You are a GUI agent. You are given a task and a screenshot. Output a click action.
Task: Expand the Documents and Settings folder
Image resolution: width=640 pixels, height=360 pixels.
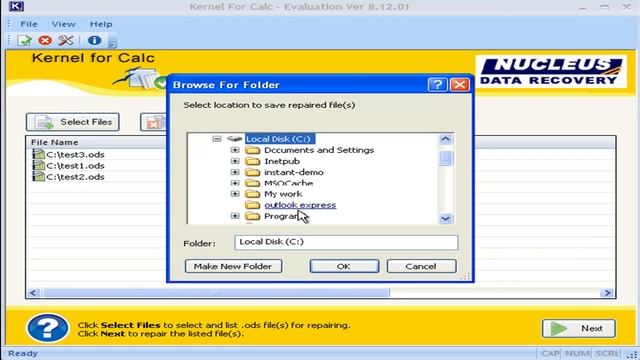click(235, 150)
